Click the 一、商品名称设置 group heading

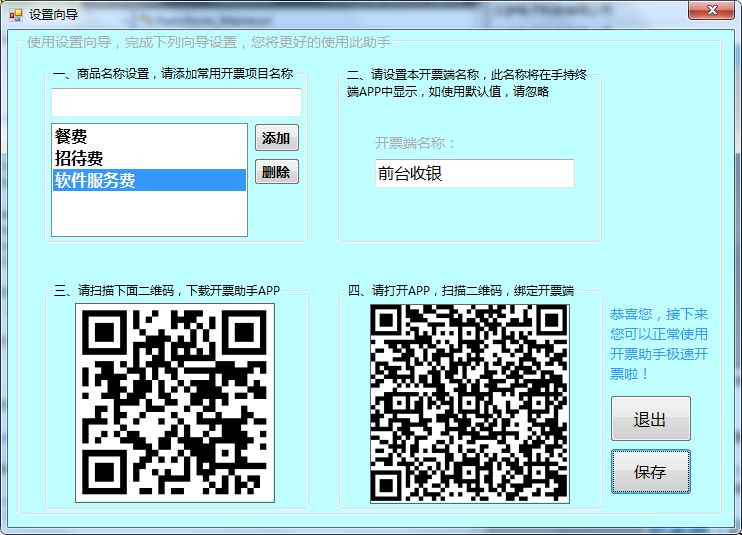pos(173,74)
